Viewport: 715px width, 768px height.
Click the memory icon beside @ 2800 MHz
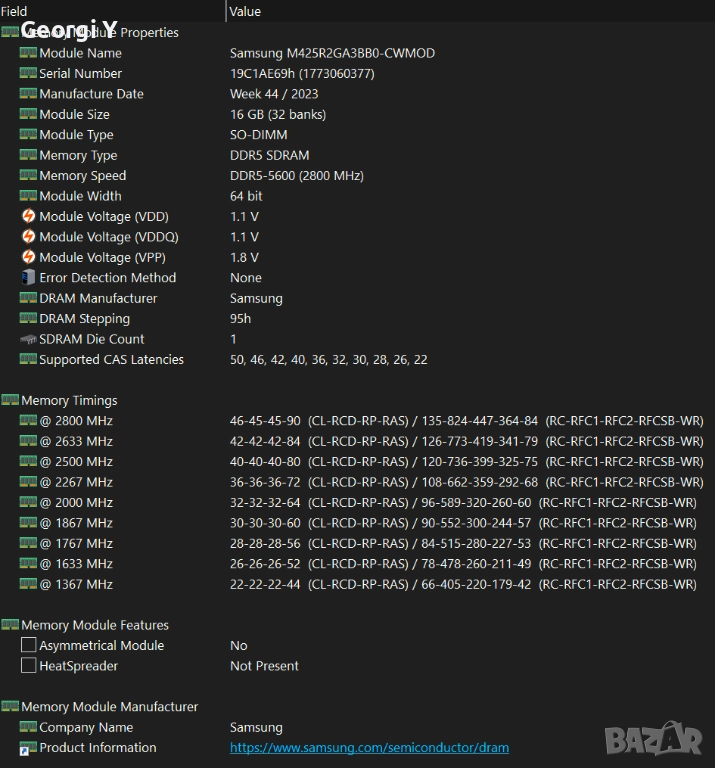coord(28,421)
